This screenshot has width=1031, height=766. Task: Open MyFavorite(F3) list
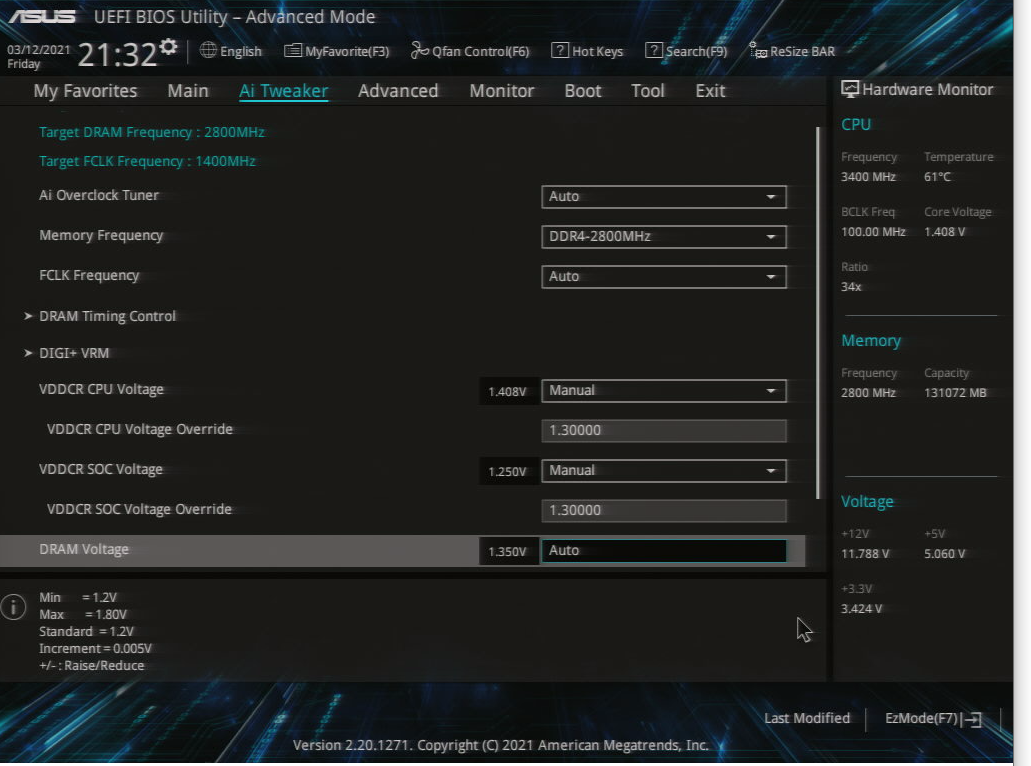click(337, 51)
